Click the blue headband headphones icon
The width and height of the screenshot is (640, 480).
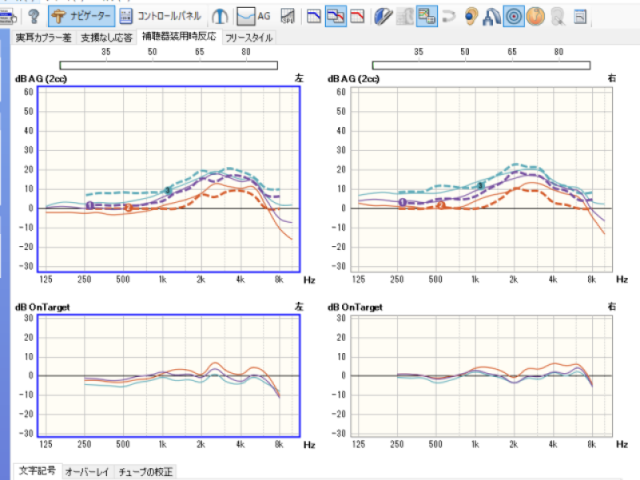pyautogui.click(x=492, y=16)
